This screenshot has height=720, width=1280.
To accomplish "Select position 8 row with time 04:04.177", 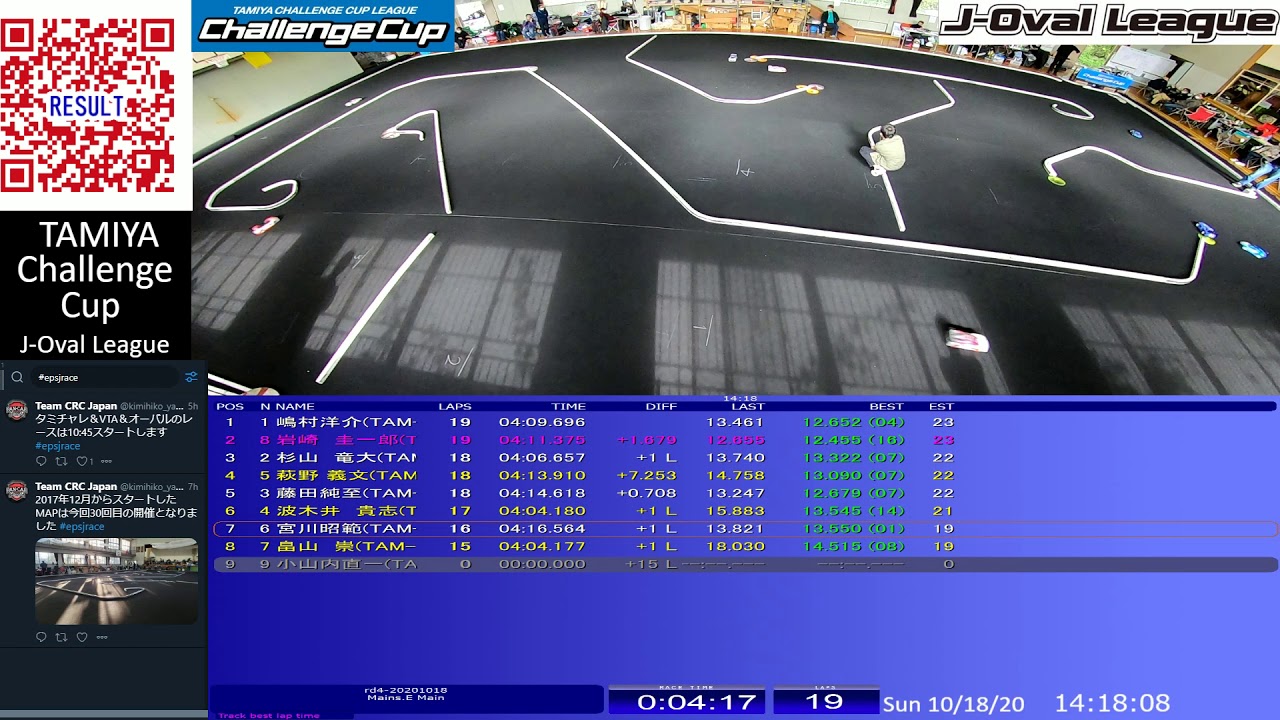I will click(x=745, y=547).
